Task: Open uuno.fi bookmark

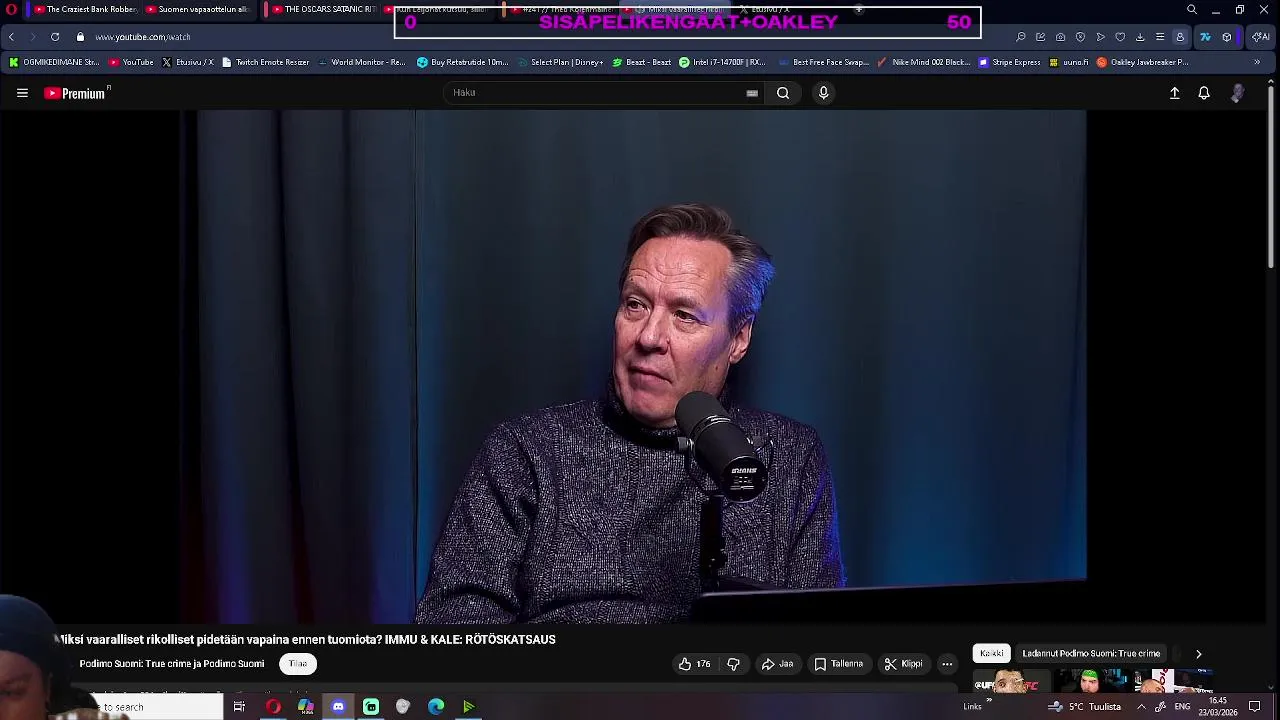Action: pos(1068,62)
